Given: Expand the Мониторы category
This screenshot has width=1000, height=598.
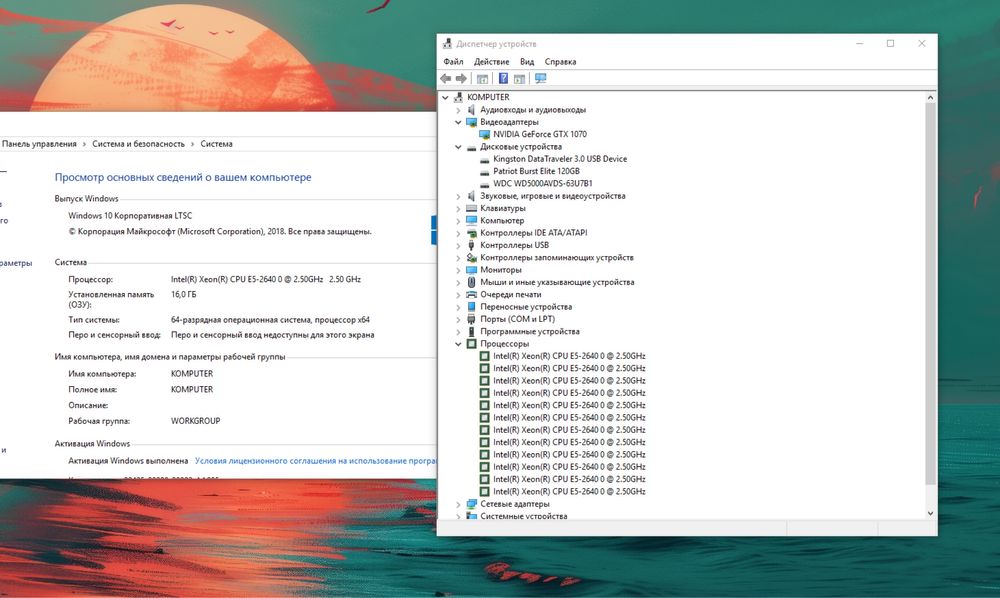Looking at the screenshot, I should coord(458,270).
